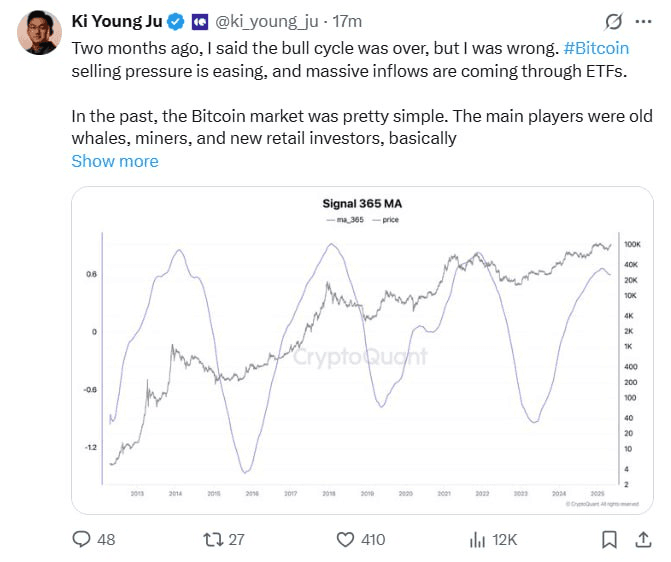671x562 pixels.
Task: View post analytics bar chart icon
Action: (x=477, y=539)
